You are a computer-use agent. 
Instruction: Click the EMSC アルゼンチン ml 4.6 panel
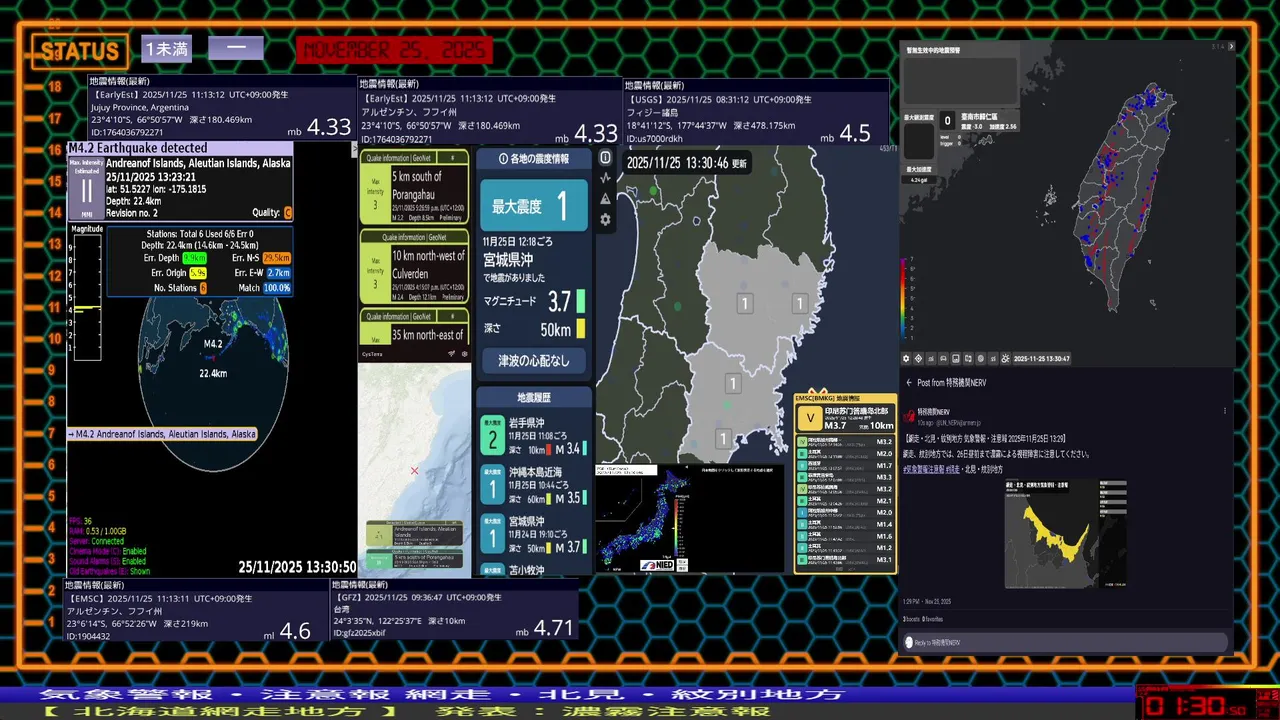[197, 609]
